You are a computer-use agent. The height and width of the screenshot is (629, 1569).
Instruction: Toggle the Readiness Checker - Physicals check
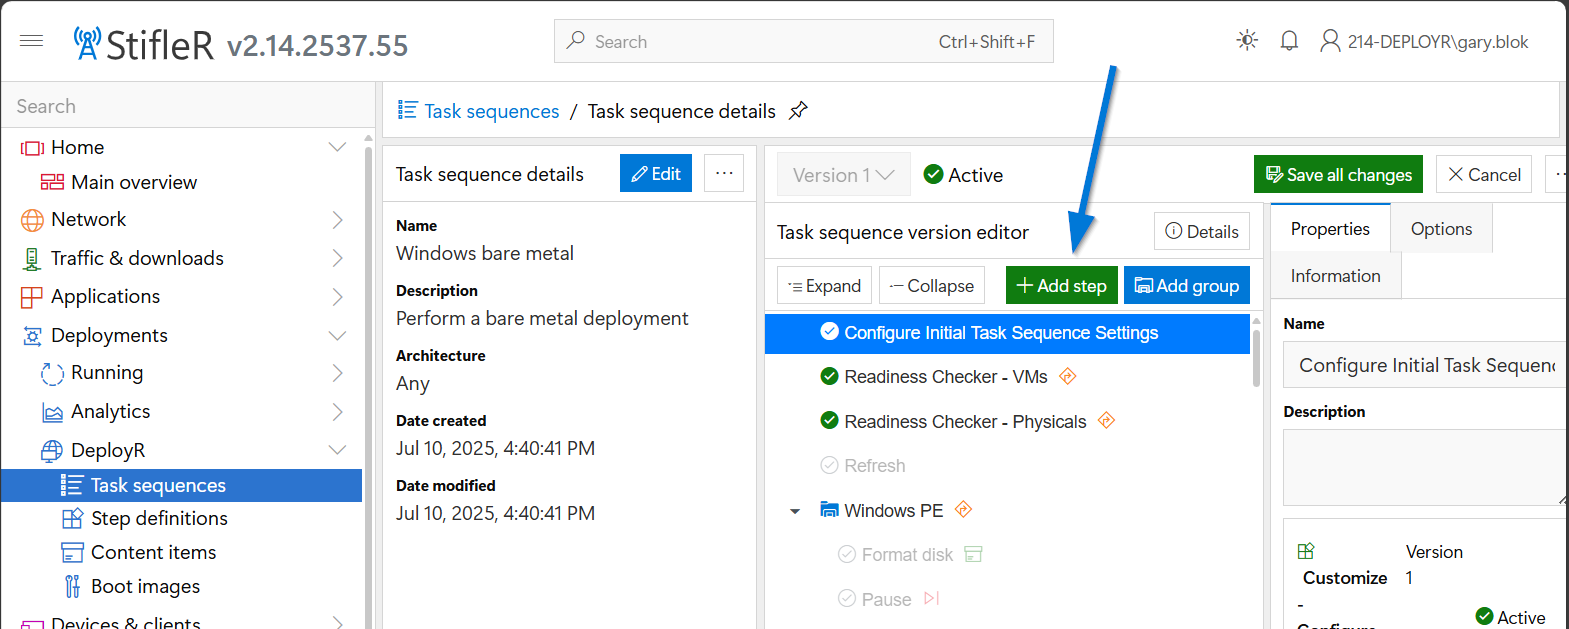[829, 421]
